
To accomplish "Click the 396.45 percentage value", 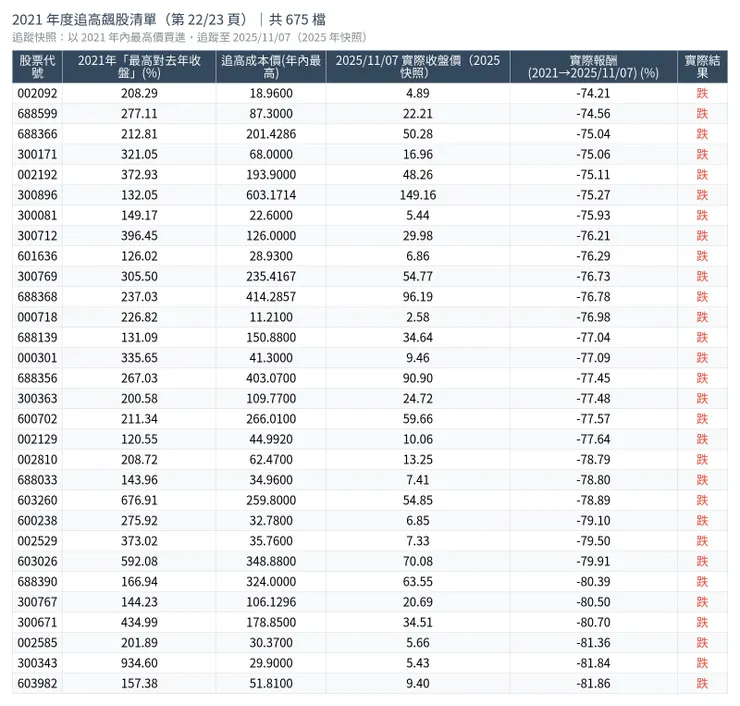I will pos(139,235).
